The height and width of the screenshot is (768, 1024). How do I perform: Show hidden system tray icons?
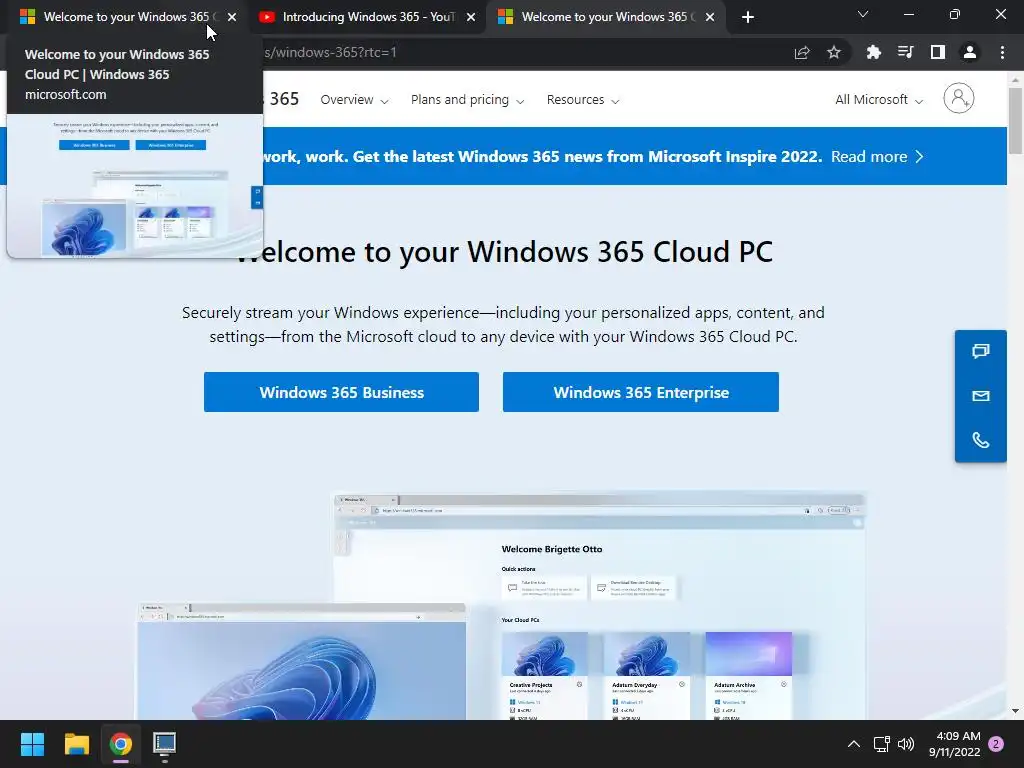pyautogui.click(x=854, y=744)
